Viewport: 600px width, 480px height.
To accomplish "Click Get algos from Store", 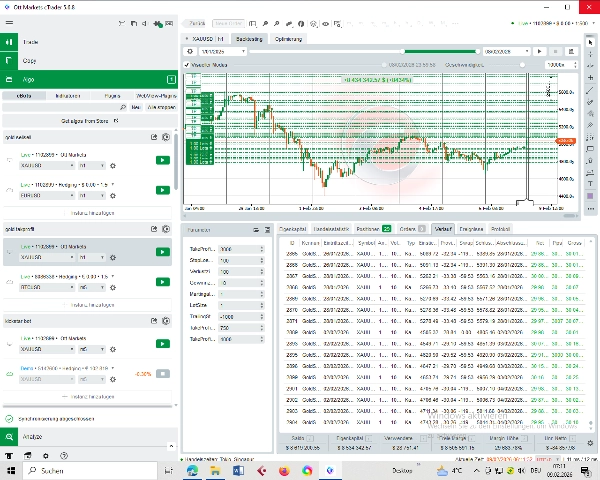I will 90,121.
